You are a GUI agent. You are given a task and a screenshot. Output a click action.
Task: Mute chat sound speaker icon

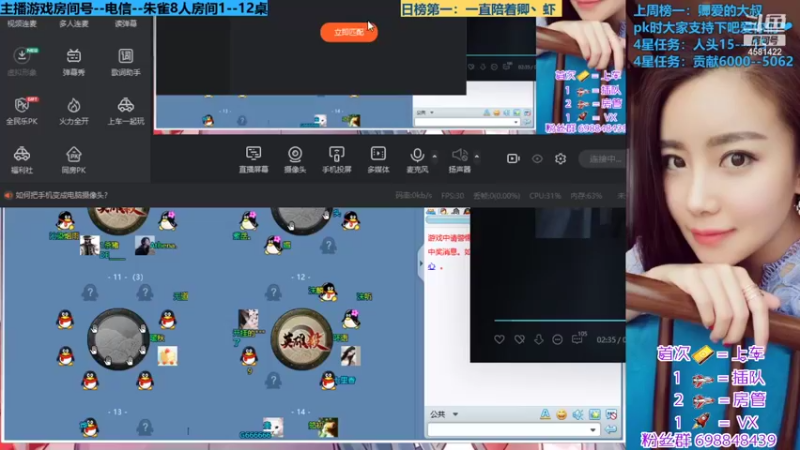[578, 414]
